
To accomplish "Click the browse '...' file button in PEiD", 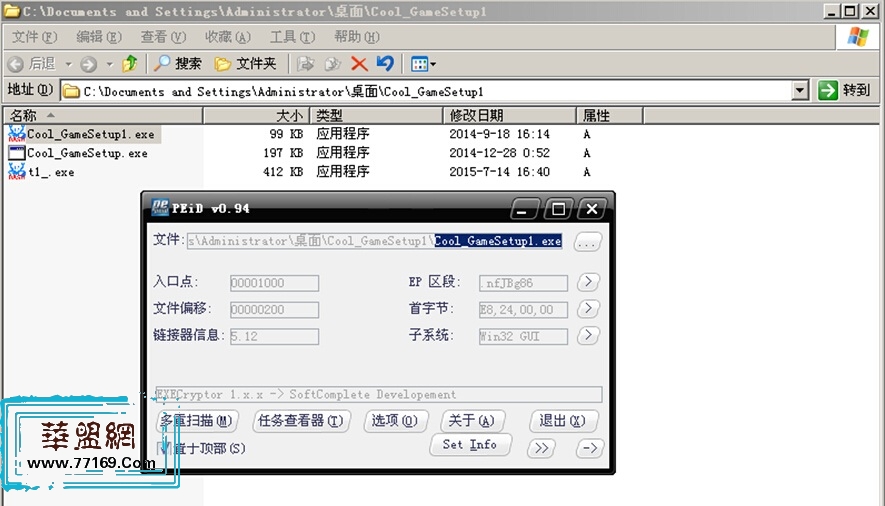I will pyautogui.click(x=588, y=241).
